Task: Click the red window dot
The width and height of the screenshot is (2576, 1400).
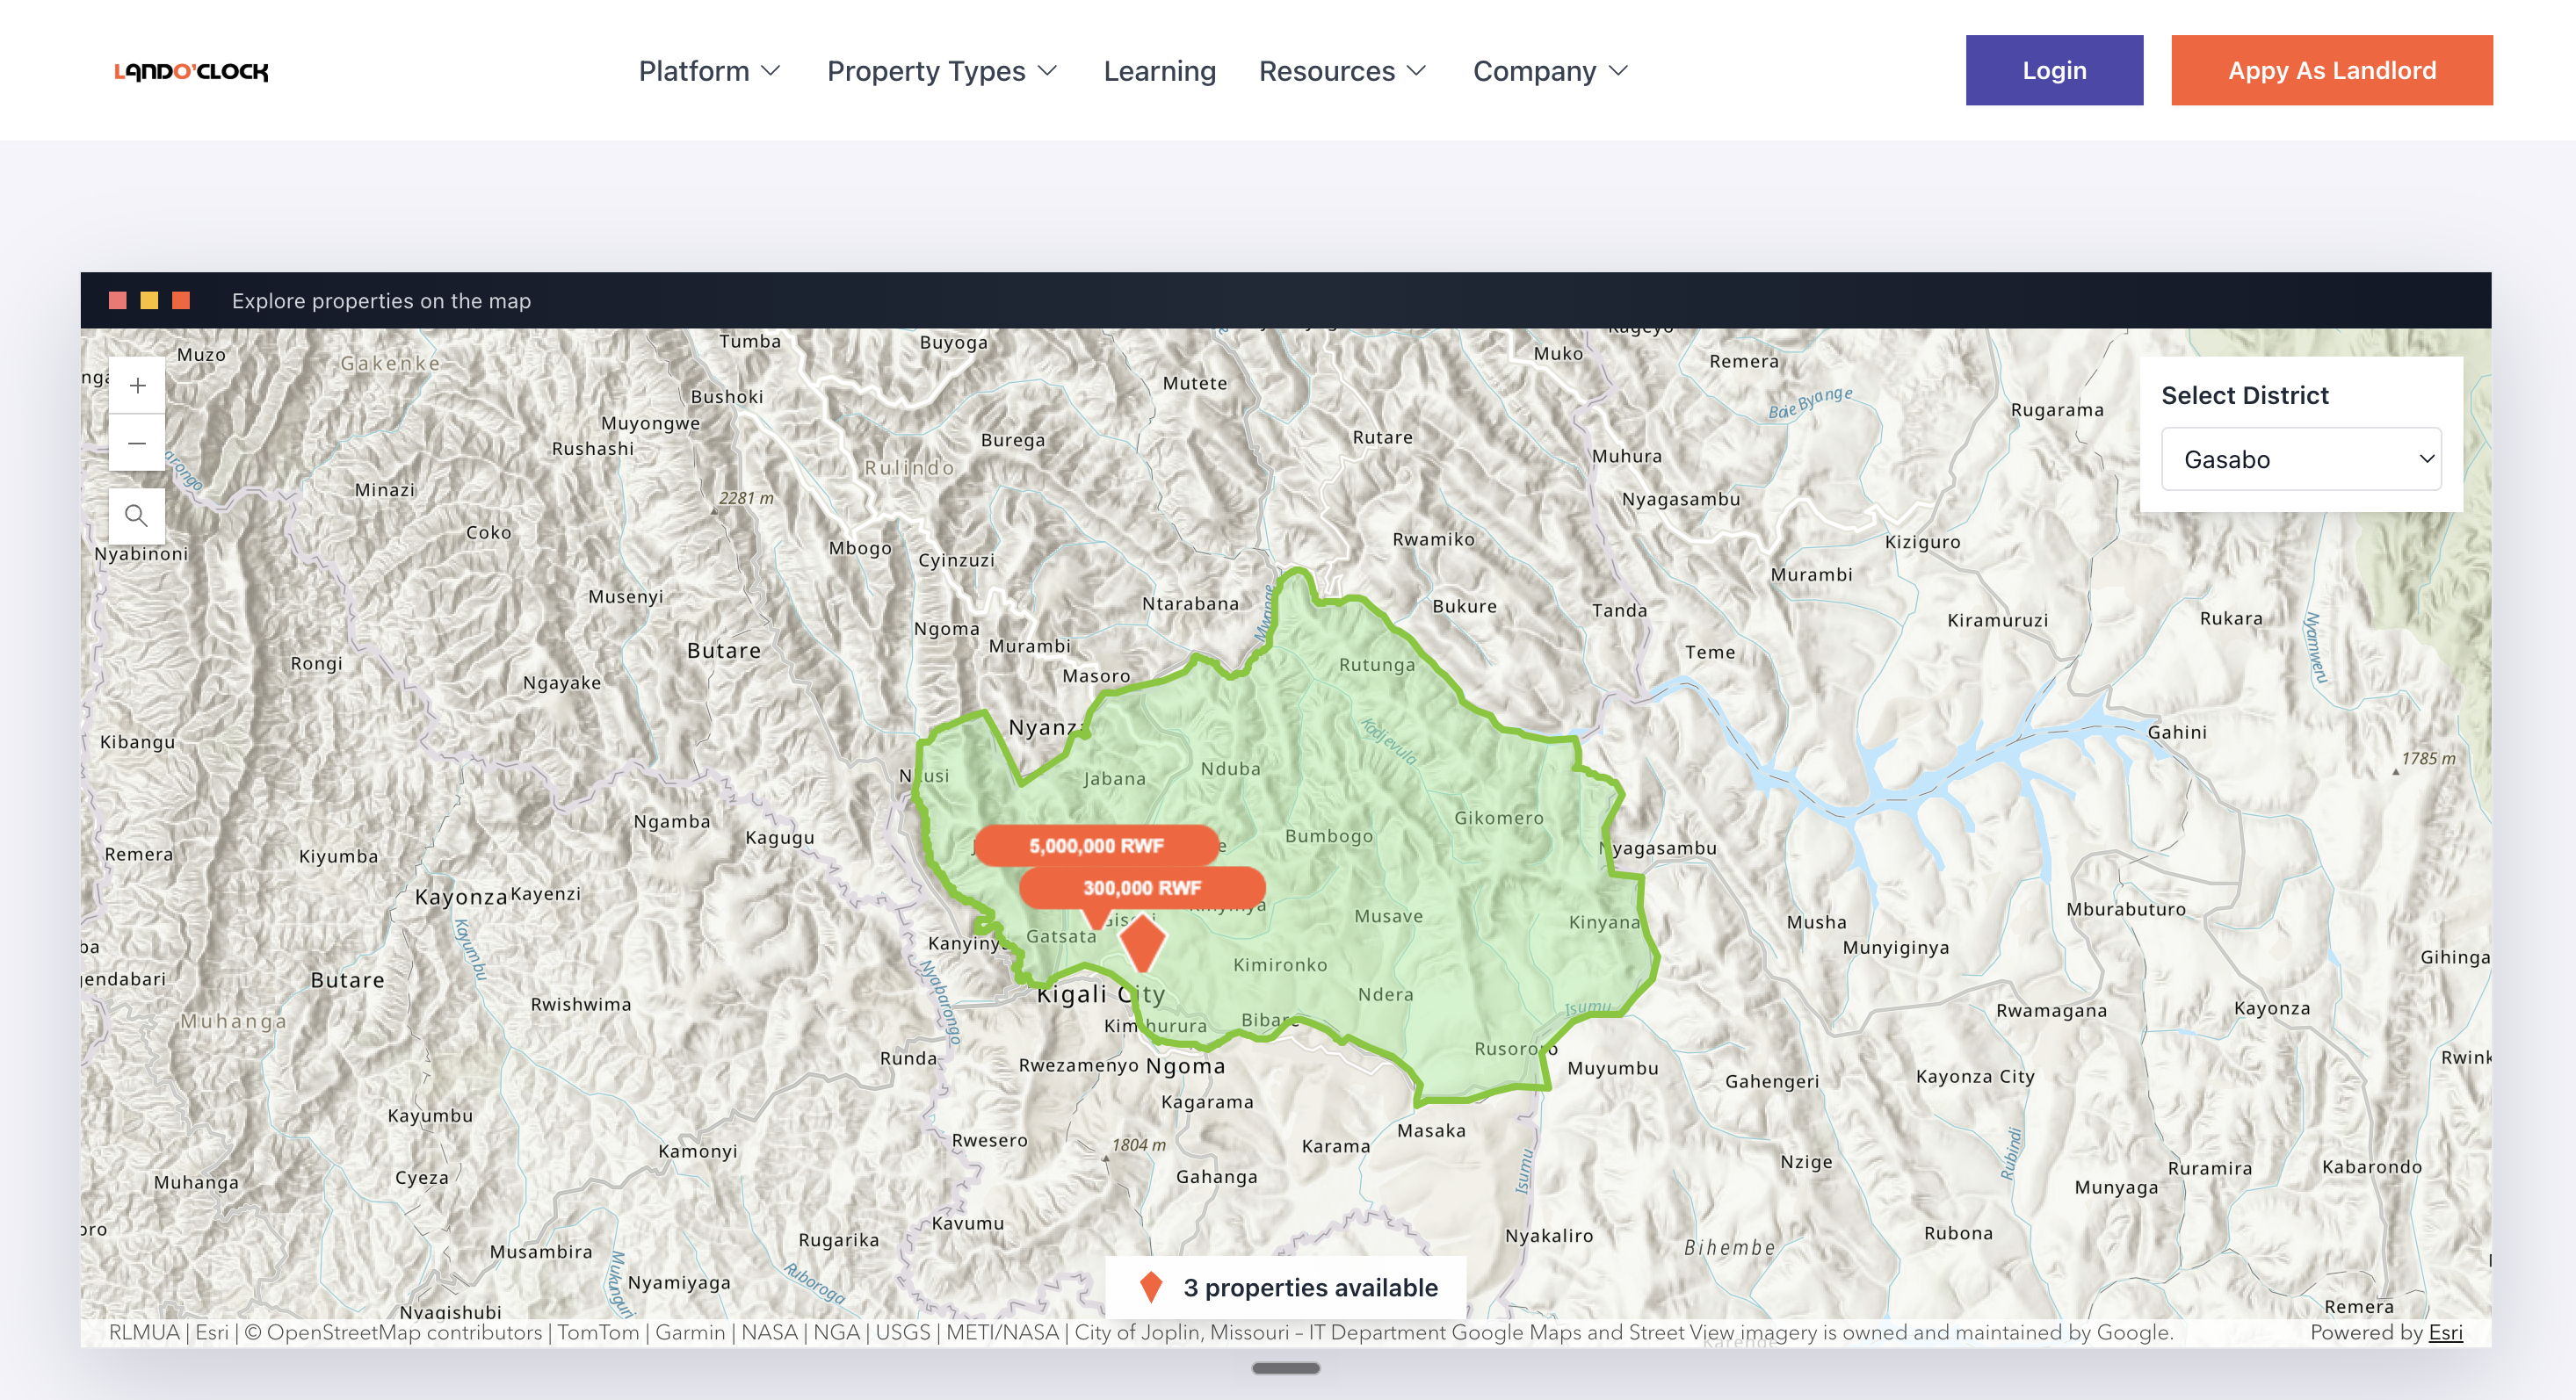Action: tap(118, 300)
